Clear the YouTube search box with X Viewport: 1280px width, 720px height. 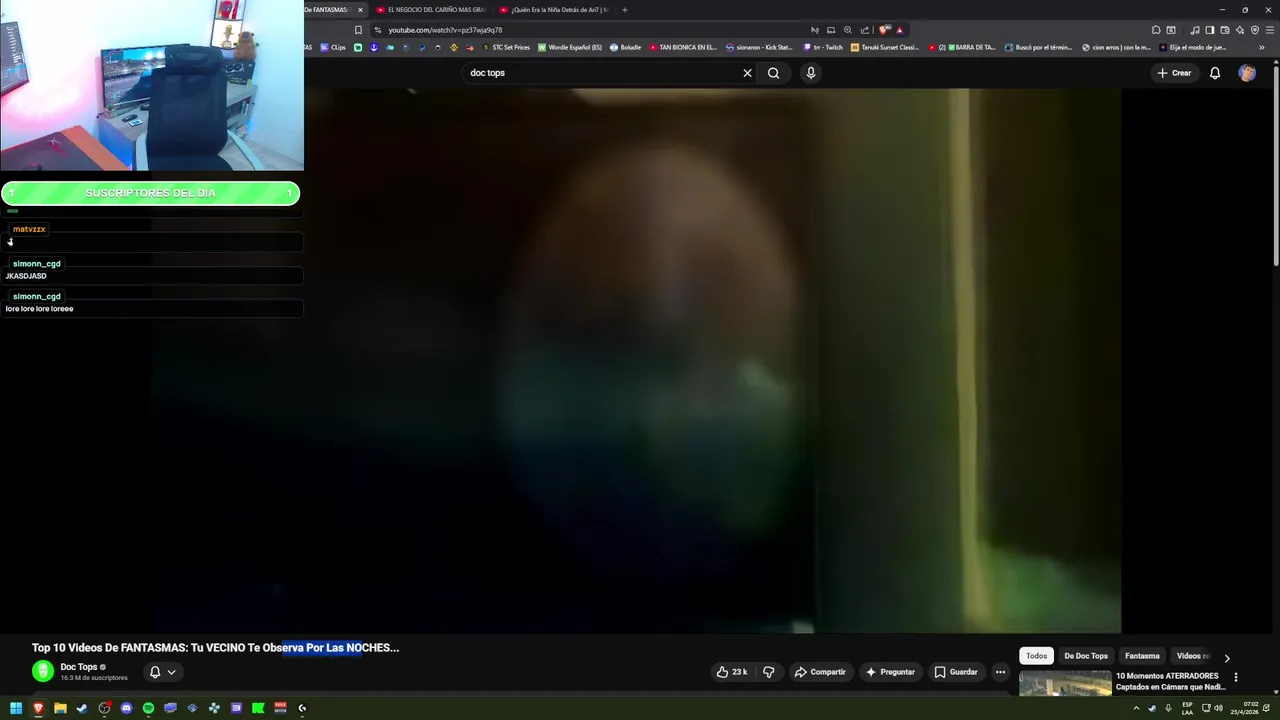(747, 73)
